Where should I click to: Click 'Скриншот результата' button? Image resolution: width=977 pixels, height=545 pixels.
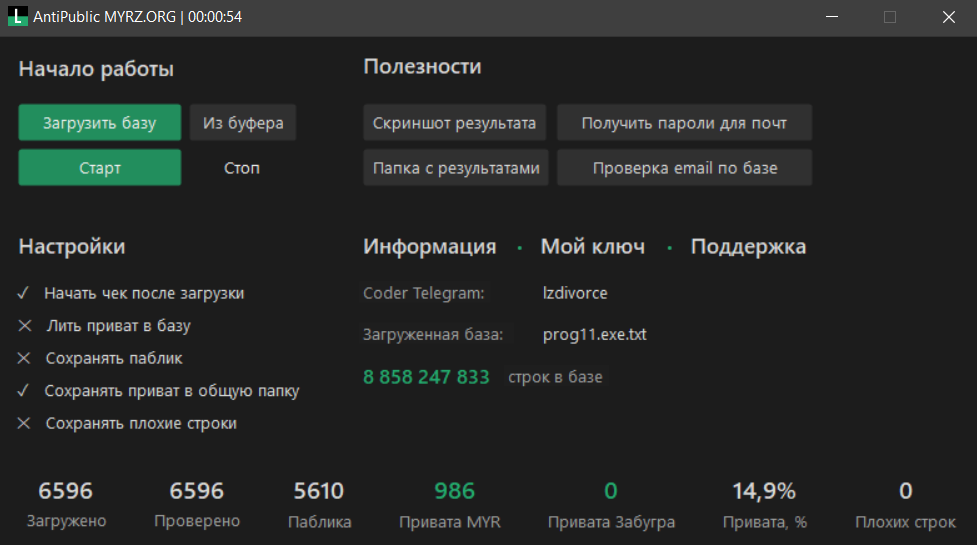click(x=454, y=123)
